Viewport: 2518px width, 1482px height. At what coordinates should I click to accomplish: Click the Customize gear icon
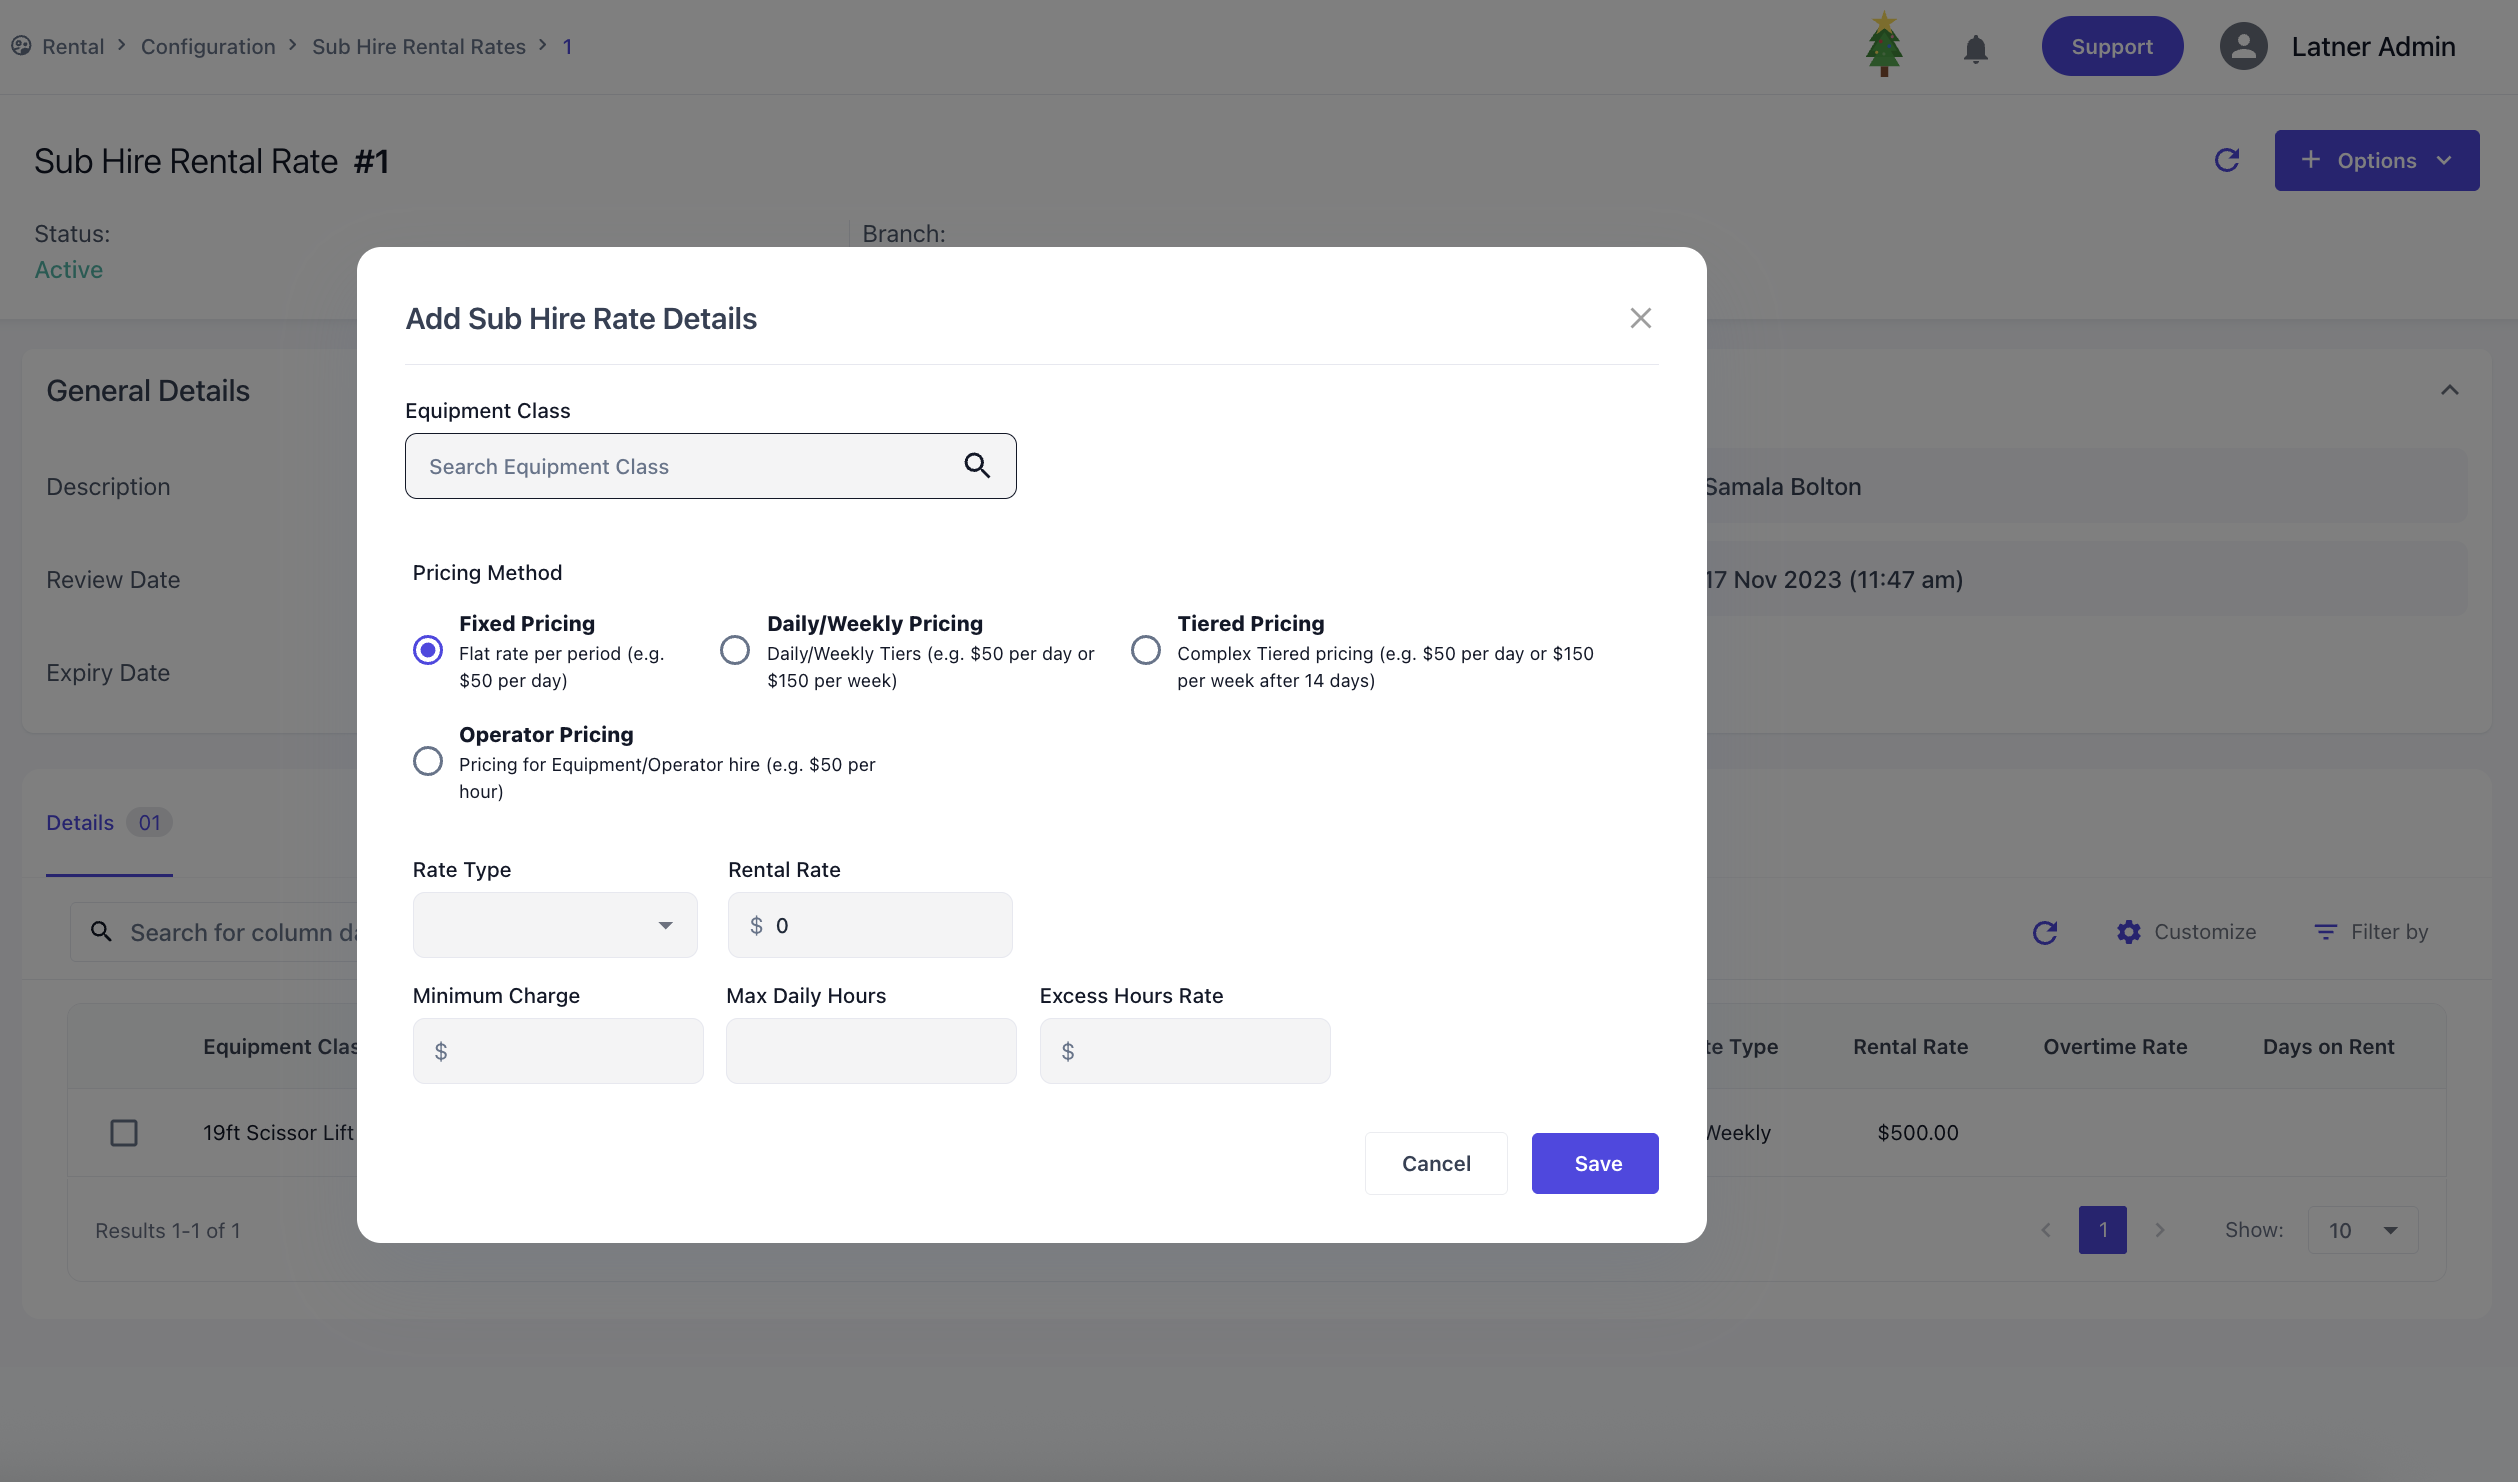[x=2129, y=932]
